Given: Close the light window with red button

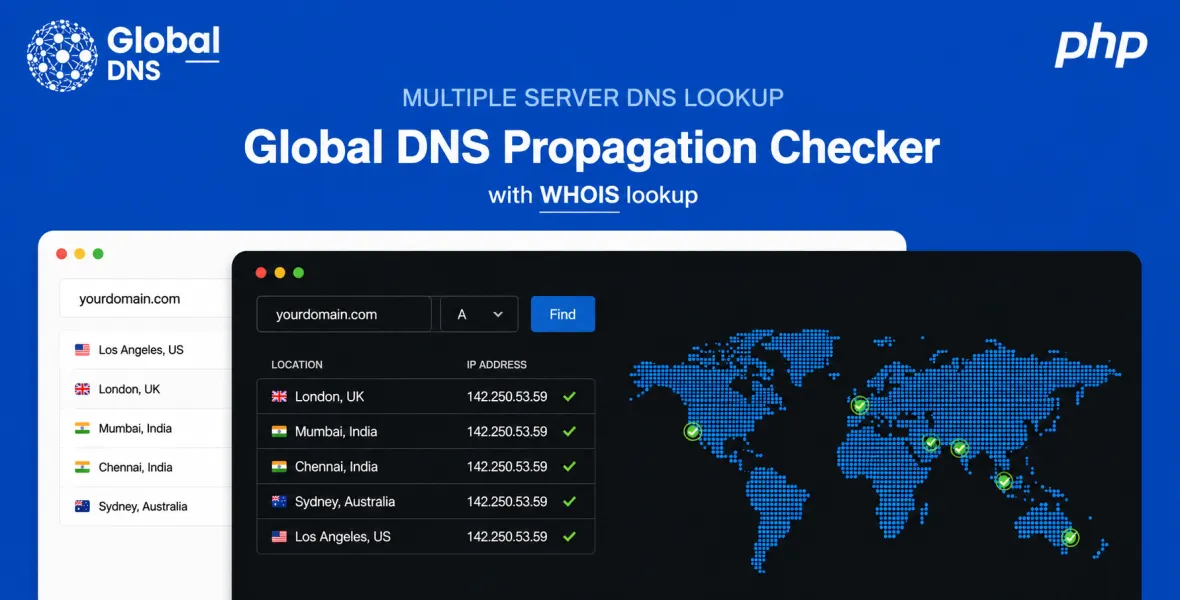Looking at the screenshot, I should tap(62, 254).
